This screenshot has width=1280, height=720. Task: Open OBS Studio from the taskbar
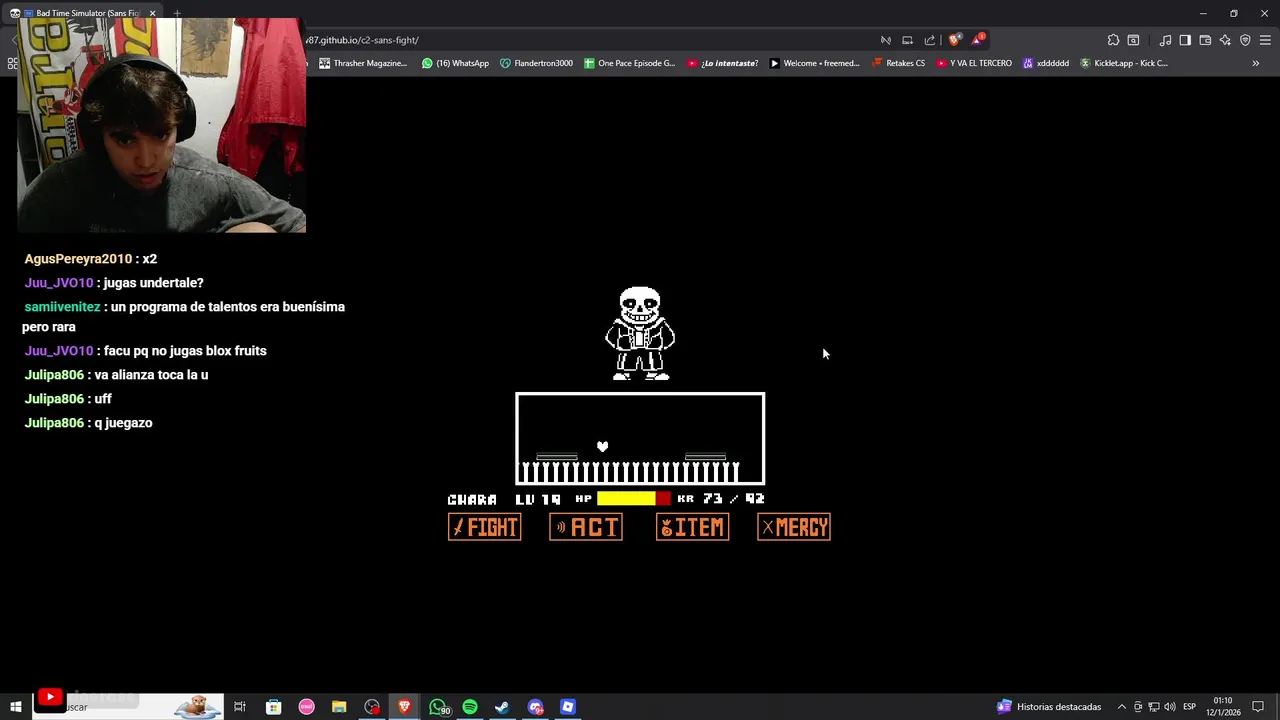click(x=372, y=707)
